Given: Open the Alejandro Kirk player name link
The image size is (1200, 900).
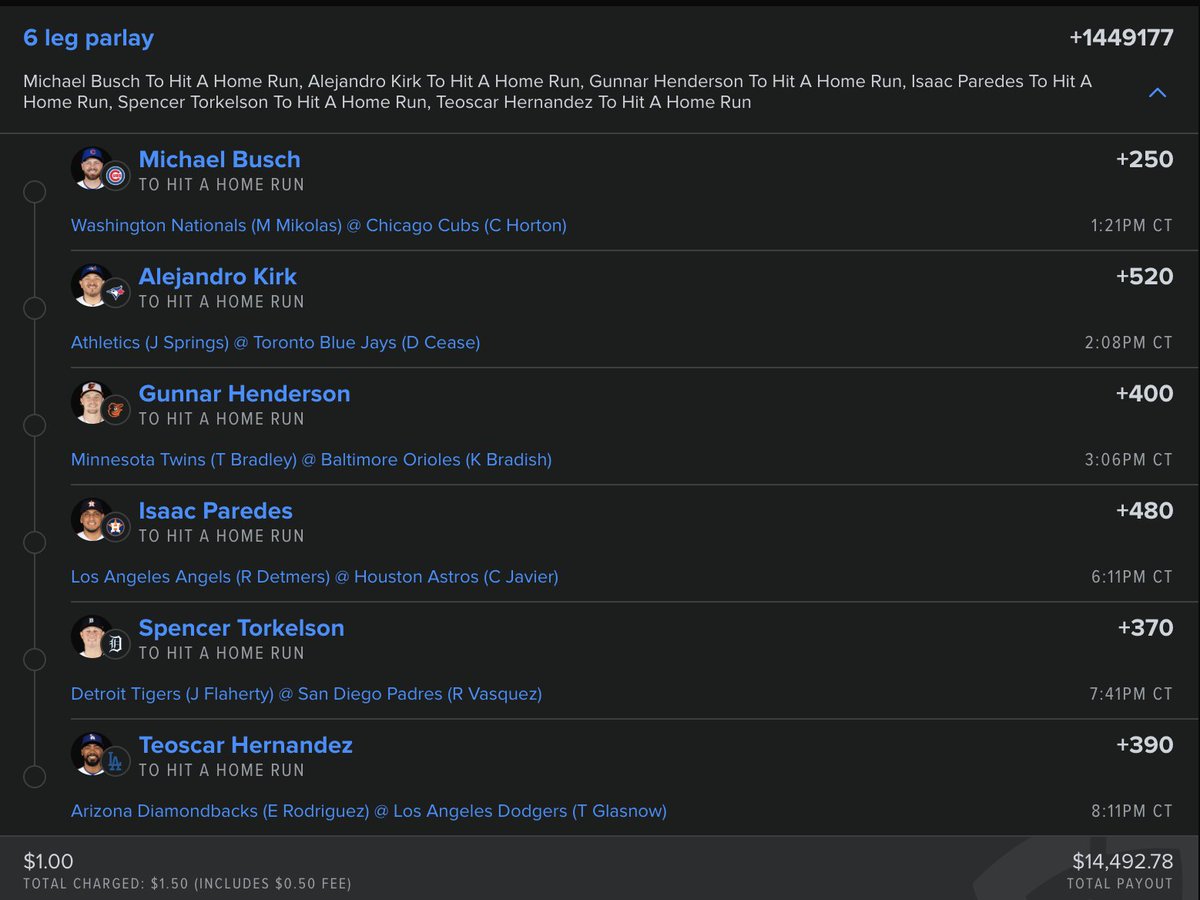Looking at the screenshot, I should point(217,276).
